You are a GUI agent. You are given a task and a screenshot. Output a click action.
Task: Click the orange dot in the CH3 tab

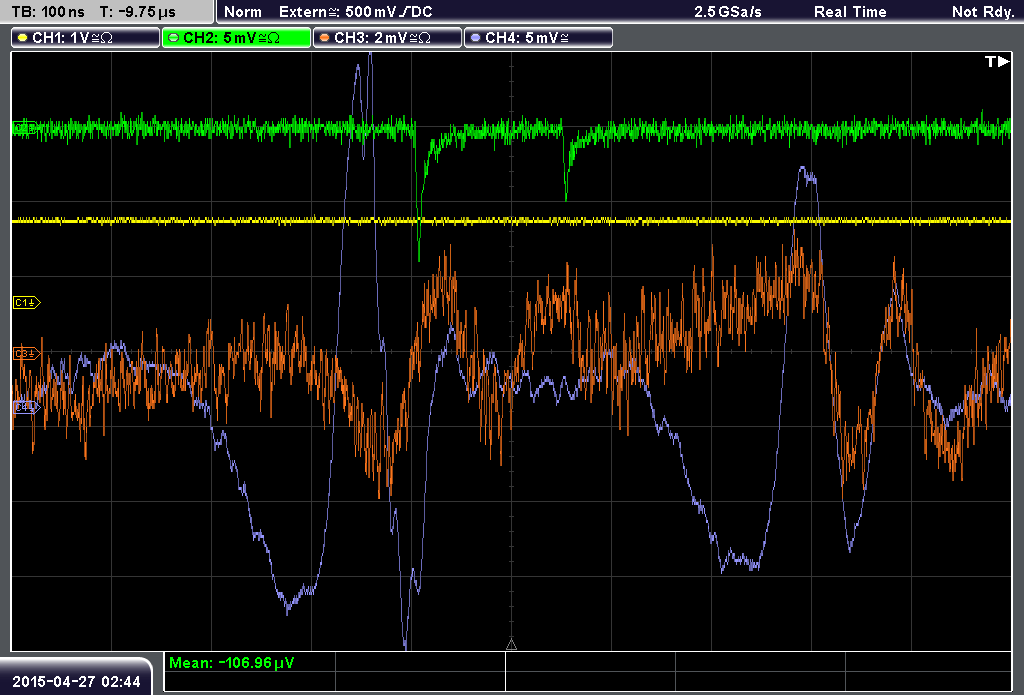tap(324, 38)
